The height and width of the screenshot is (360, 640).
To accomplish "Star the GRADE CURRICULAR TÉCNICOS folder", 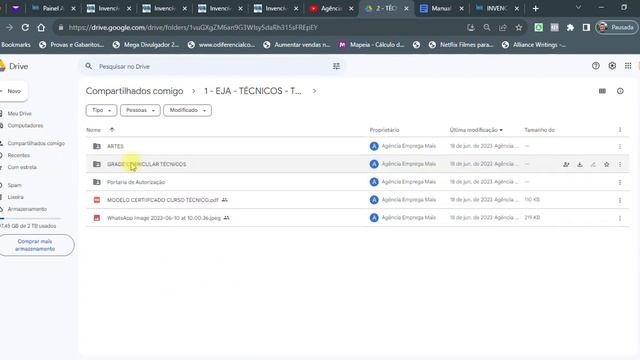I will [607, 164].
